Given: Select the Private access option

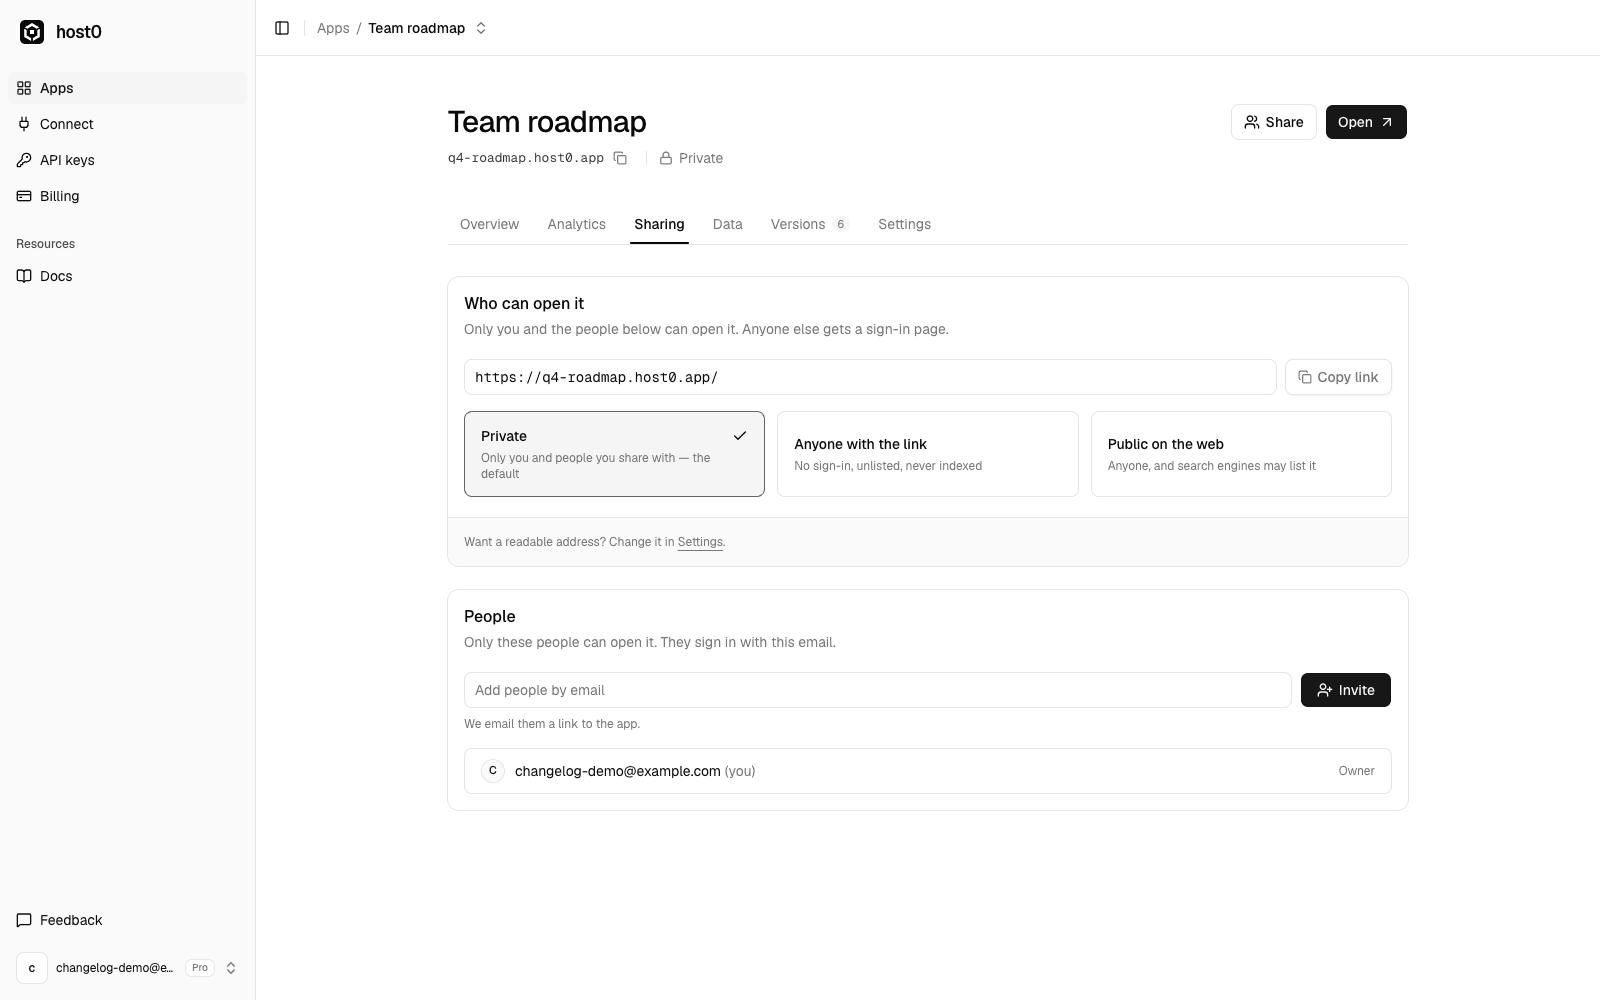Looking at the screenshot, I should coord(614,454).
